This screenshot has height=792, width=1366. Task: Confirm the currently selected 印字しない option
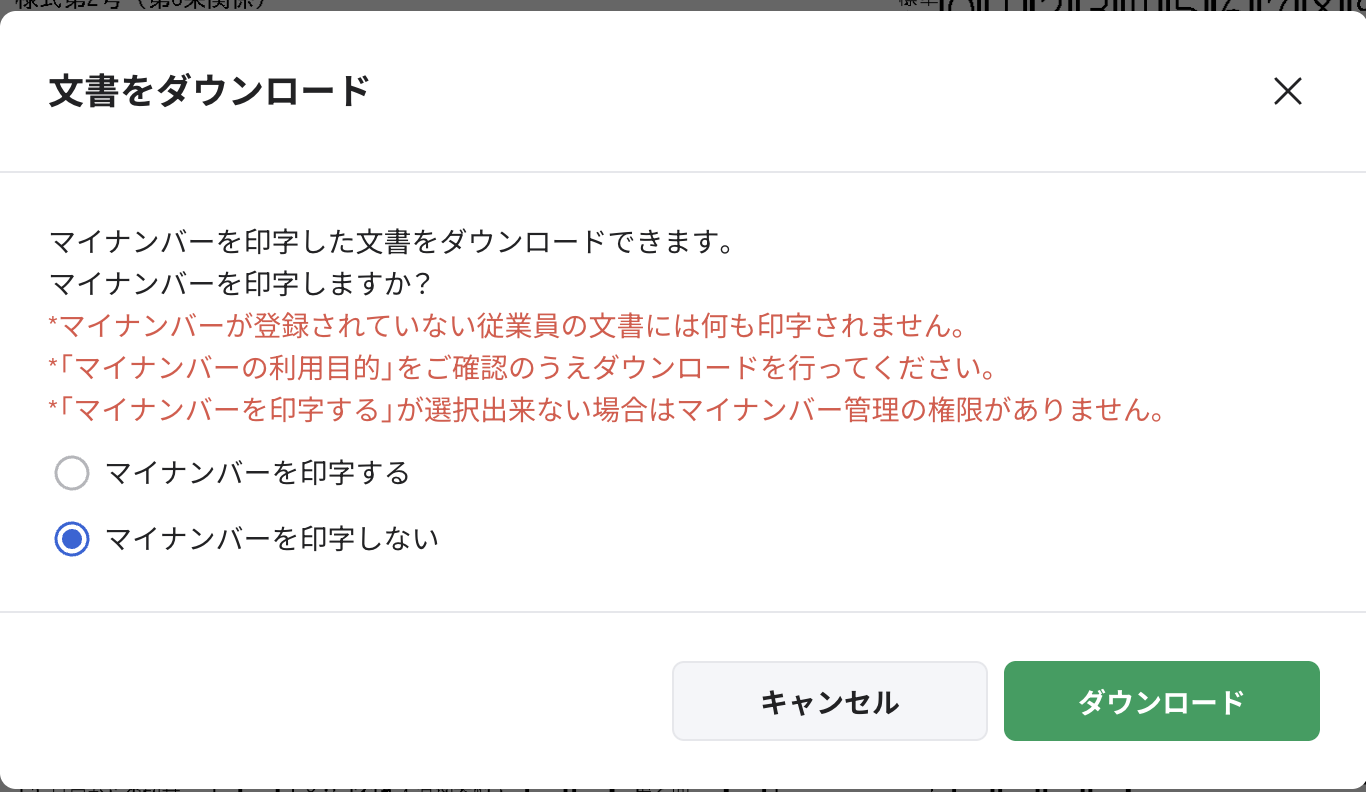pos(72,538)
